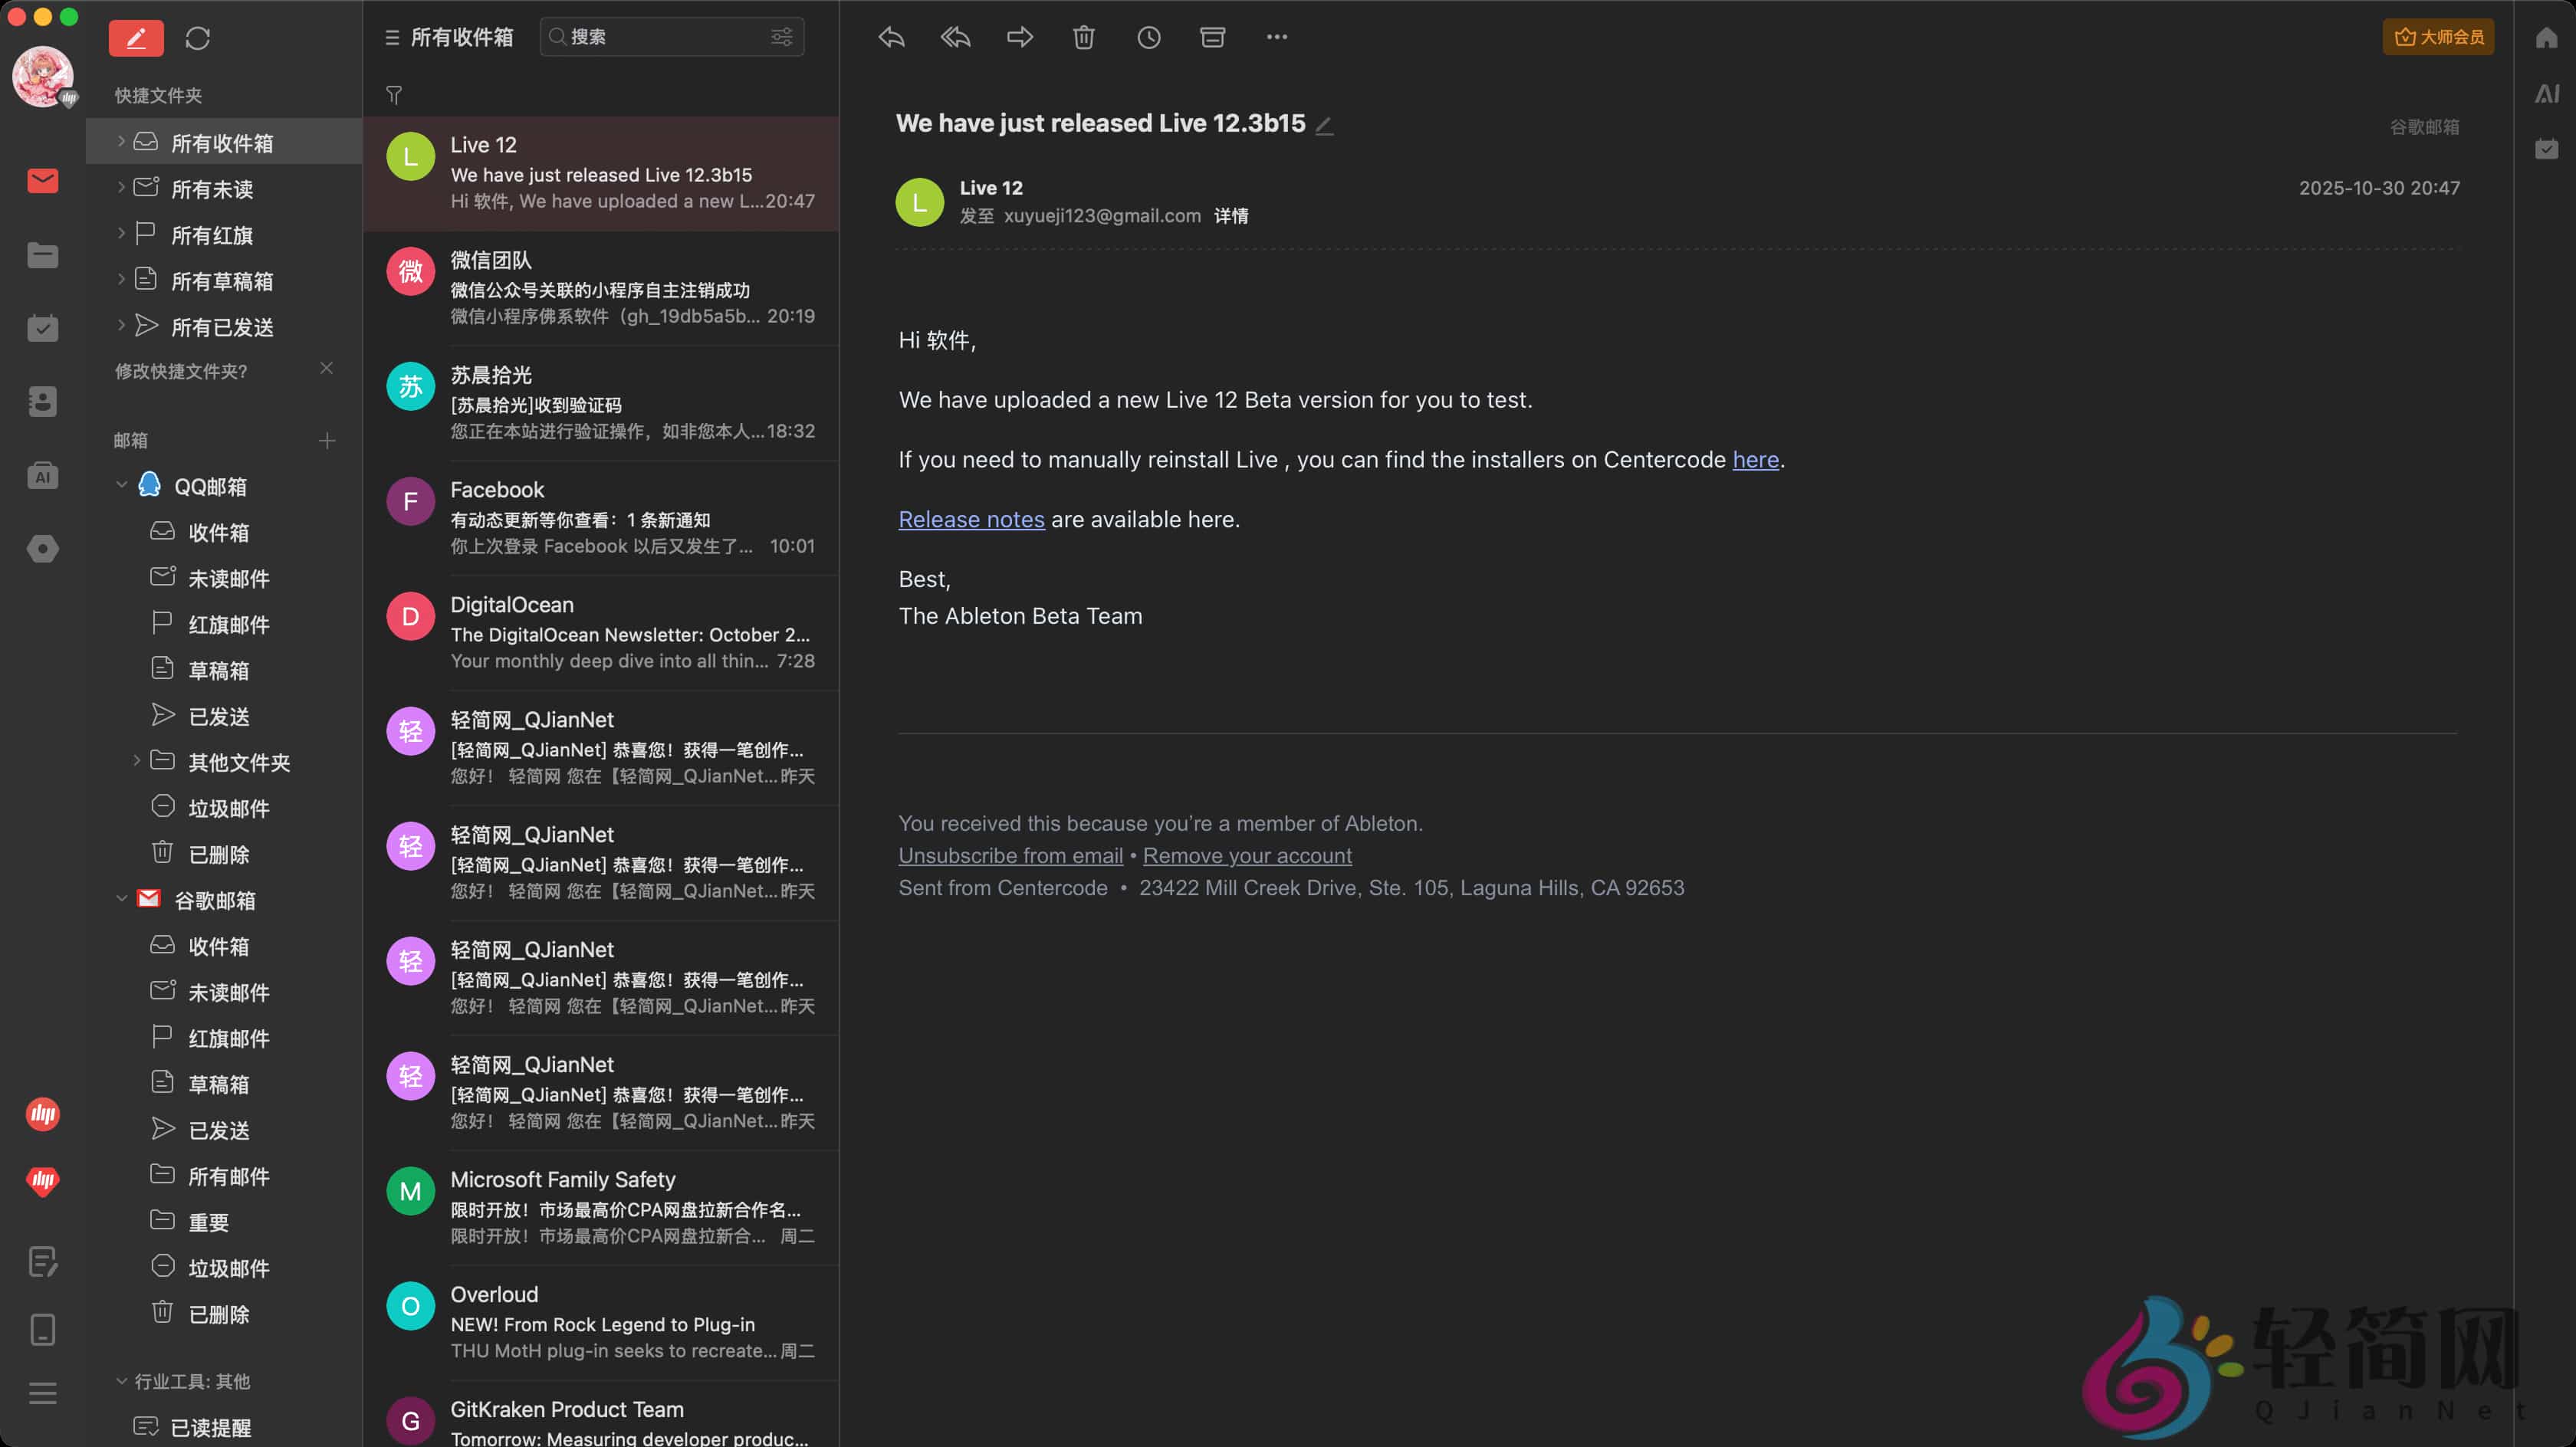Open the Release notes link
The image size is (2576, 1447).
coord(970,519)
